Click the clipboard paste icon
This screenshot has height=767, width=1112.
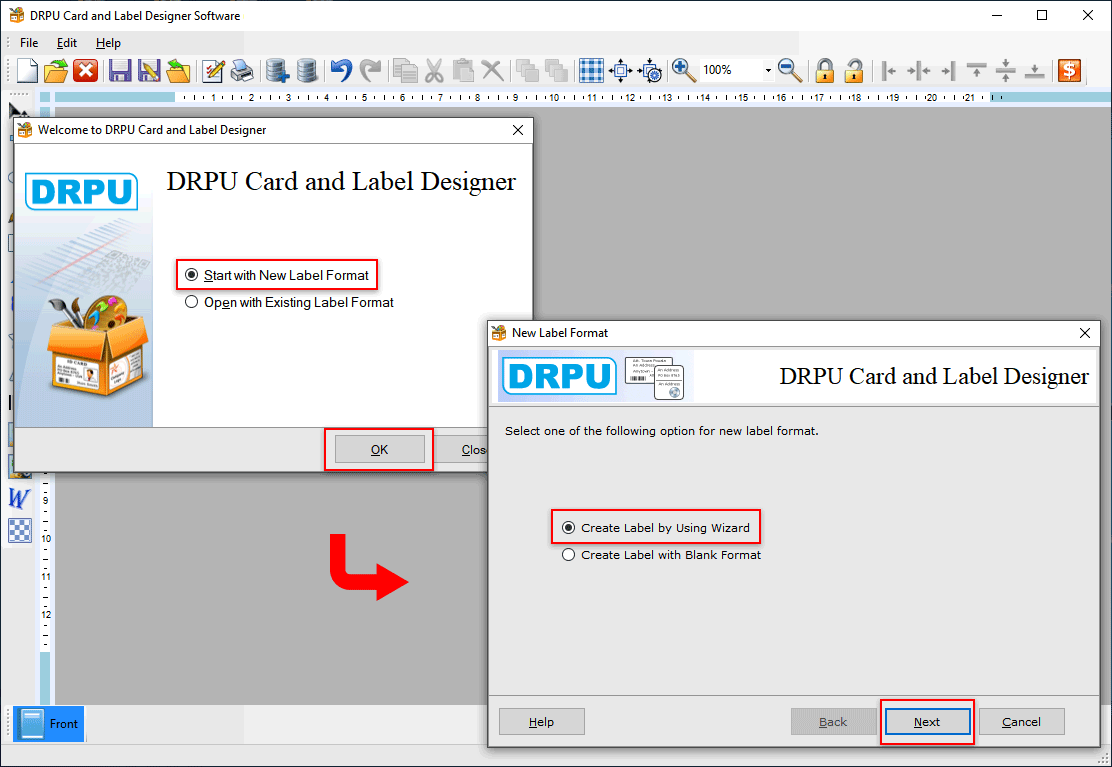click(x=463, y=70)
